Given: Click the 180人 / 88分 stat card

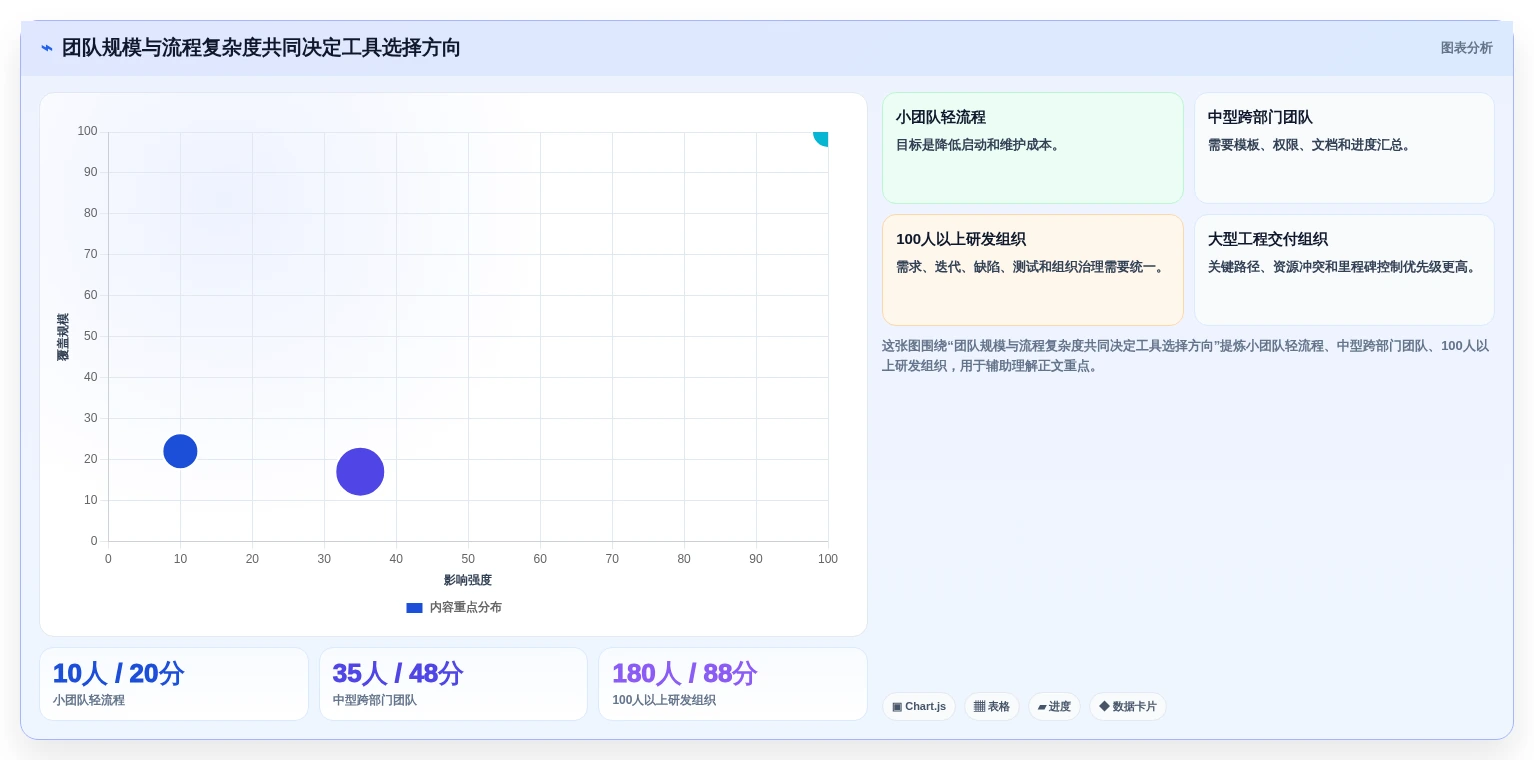Looking at the screenshot, I should tap(733, 684).
